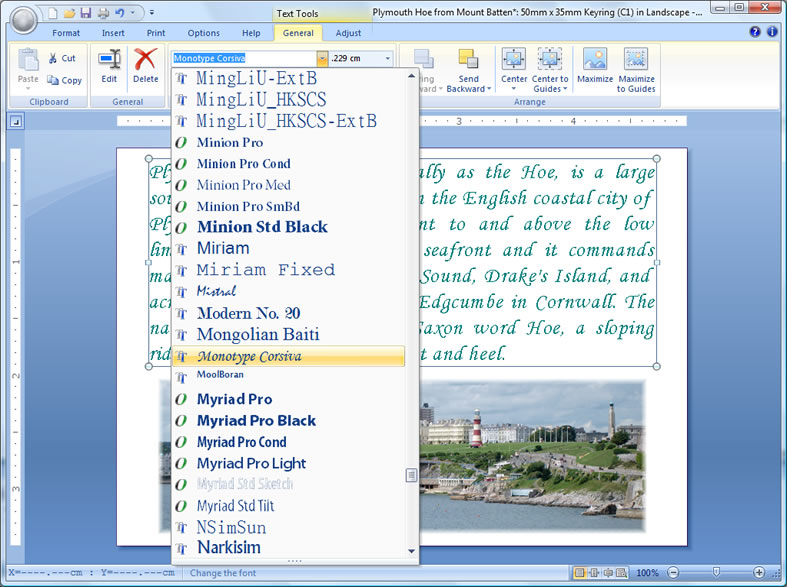Click the Maximize icon in the ribbon

tap(595, 59)
